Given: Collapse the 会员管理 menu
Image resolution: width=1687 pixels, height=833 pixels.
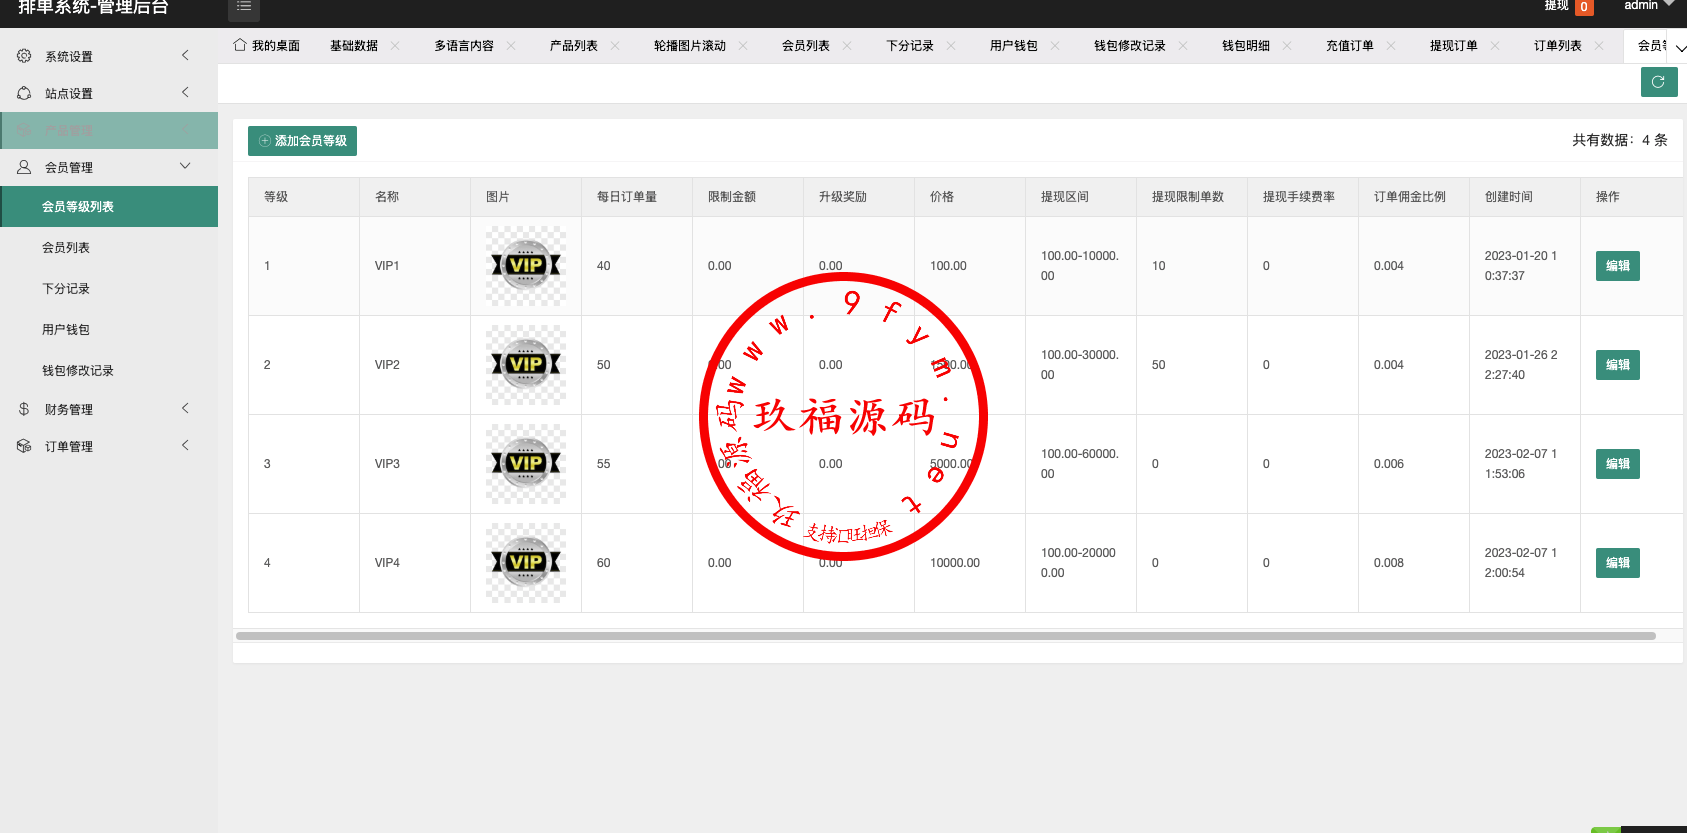Looking at the screenshot, I should 185,166.
